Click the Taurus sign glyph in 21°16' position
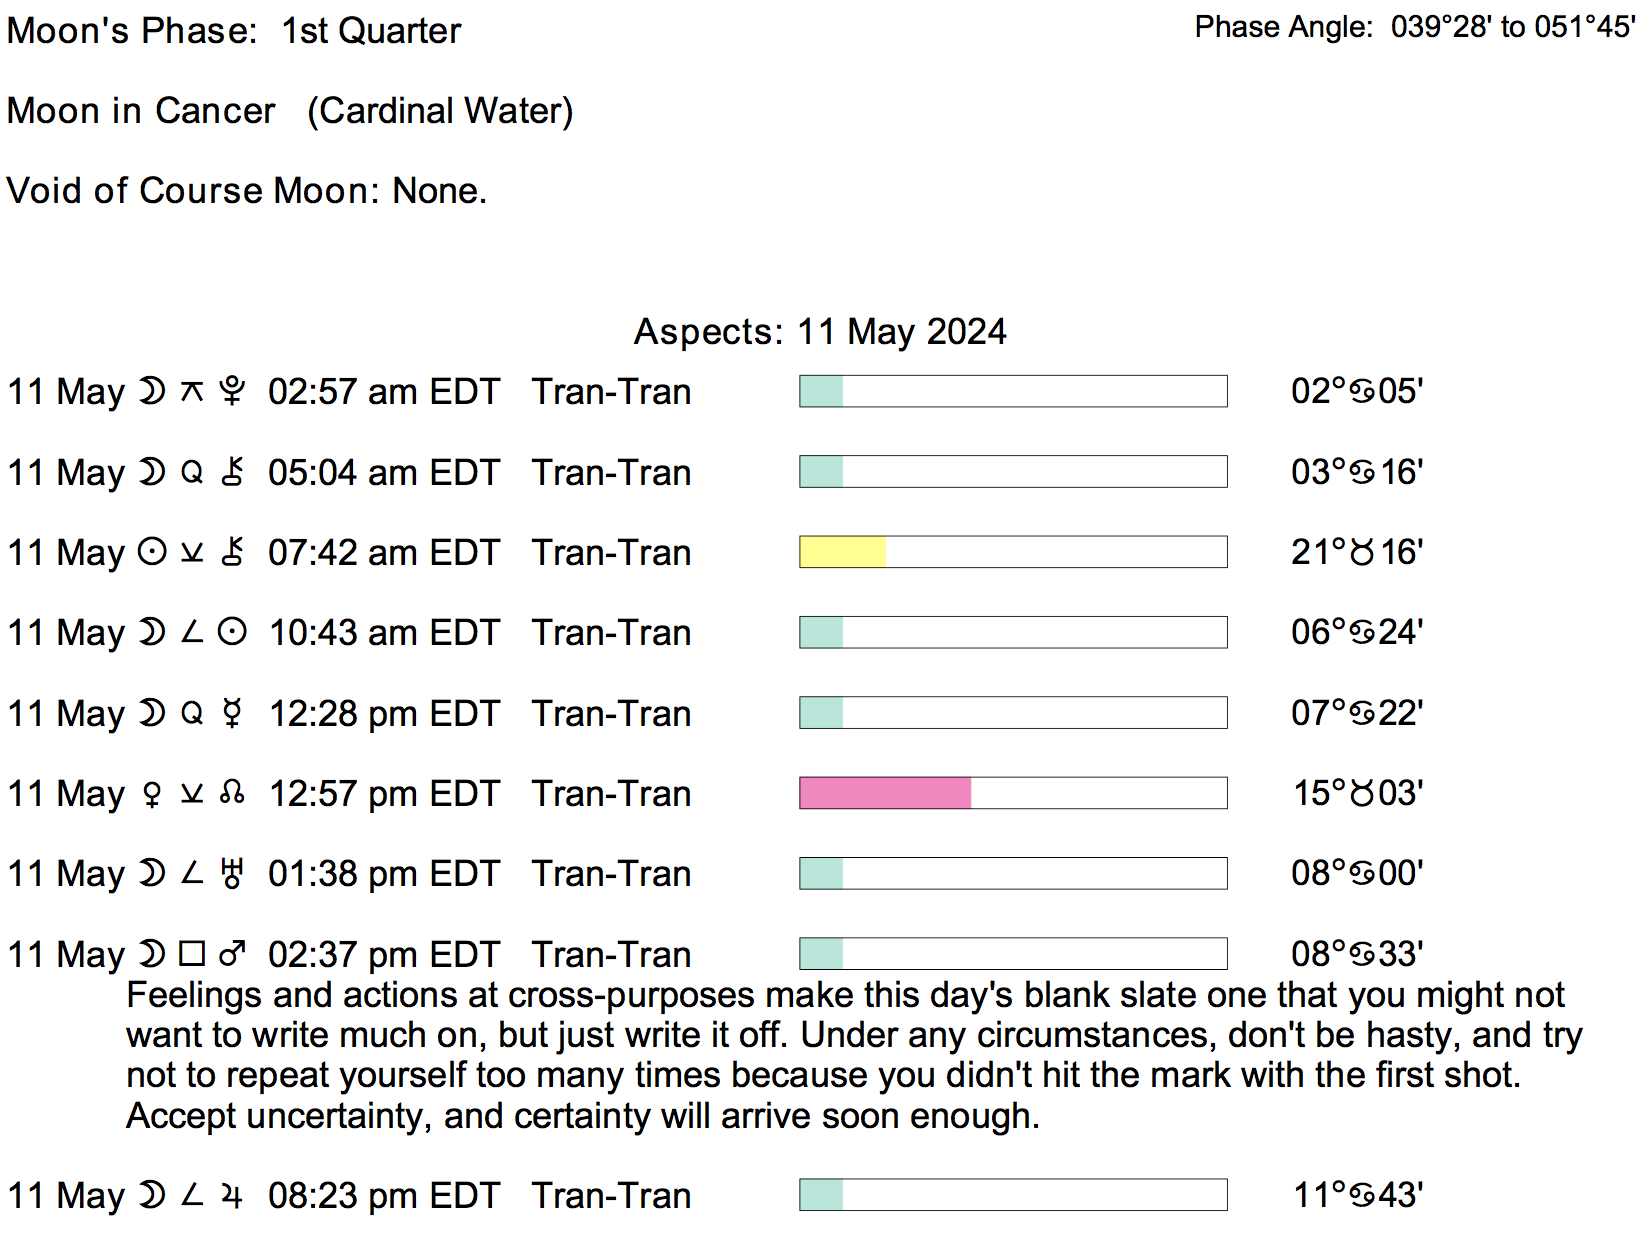Viewport: 1650px width, 1238px height. 1362,552
